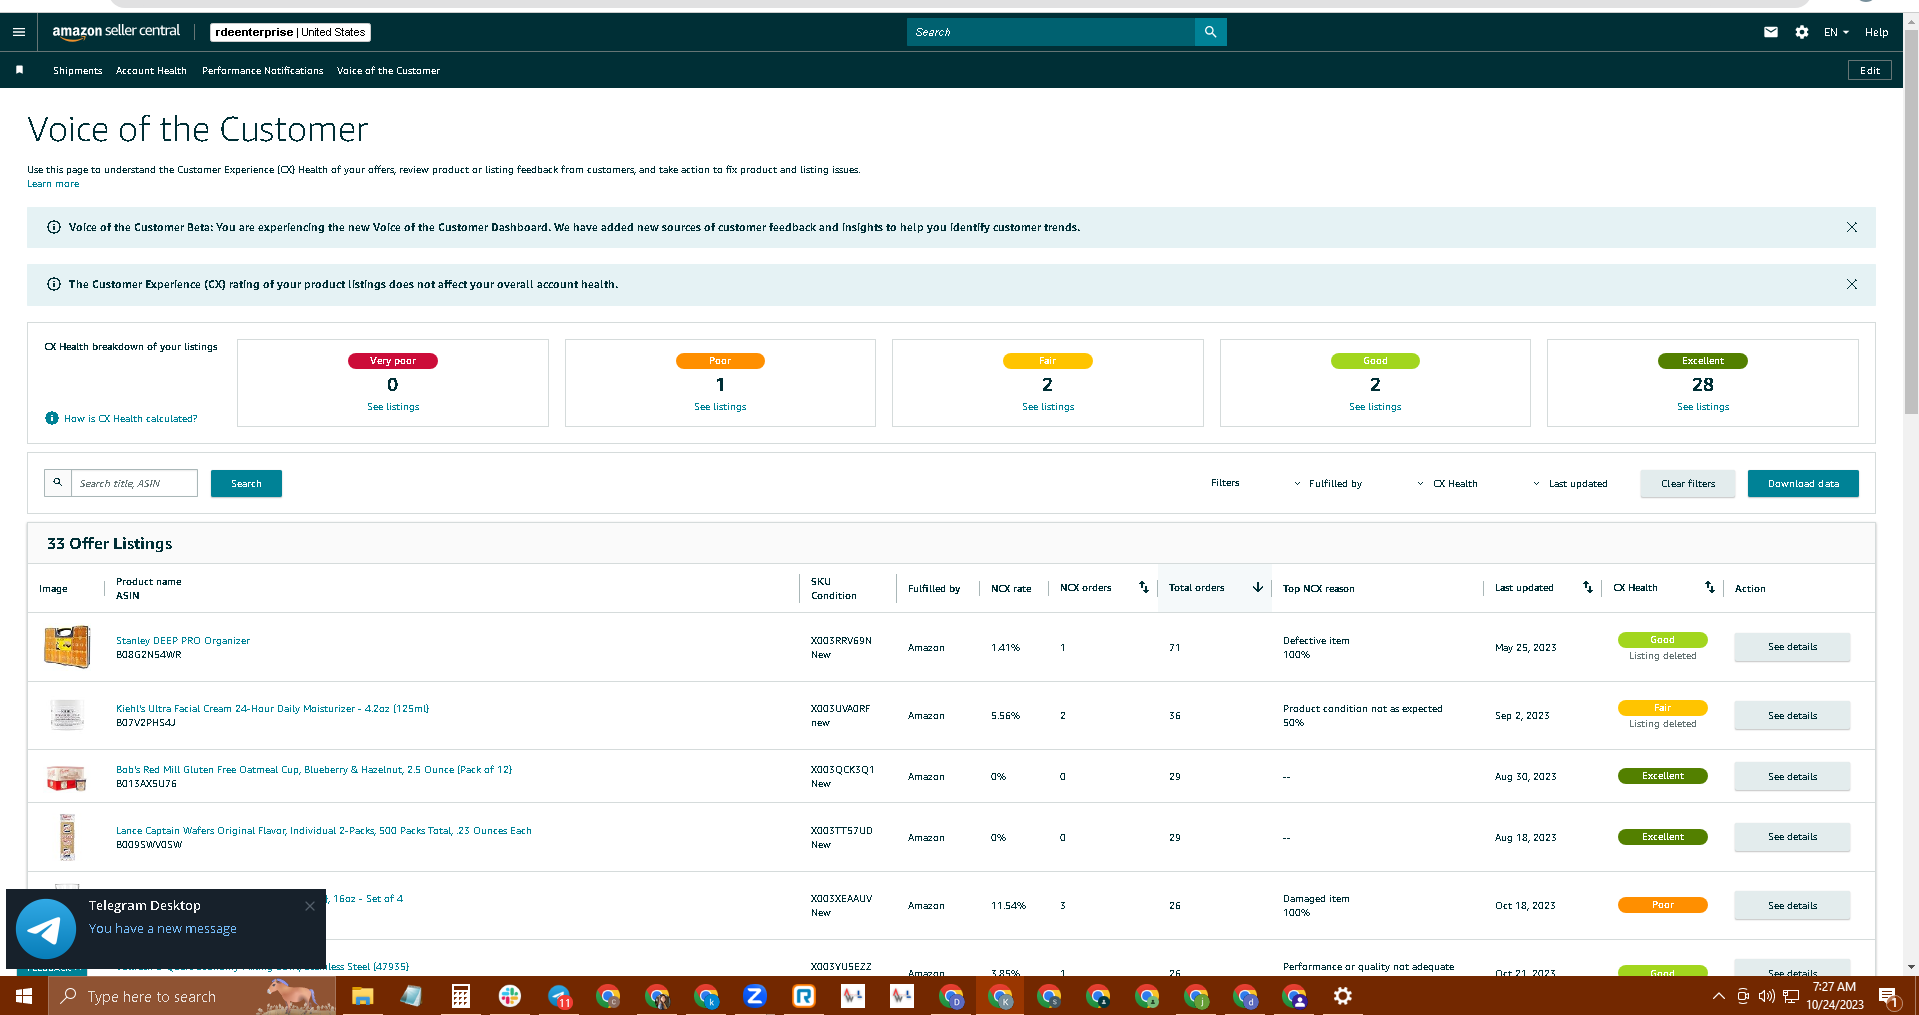Screen dimensions: 1919x1015
Task: Click the orange Poor badge in Oct 18 row
Action: [x=1662, y=905]
